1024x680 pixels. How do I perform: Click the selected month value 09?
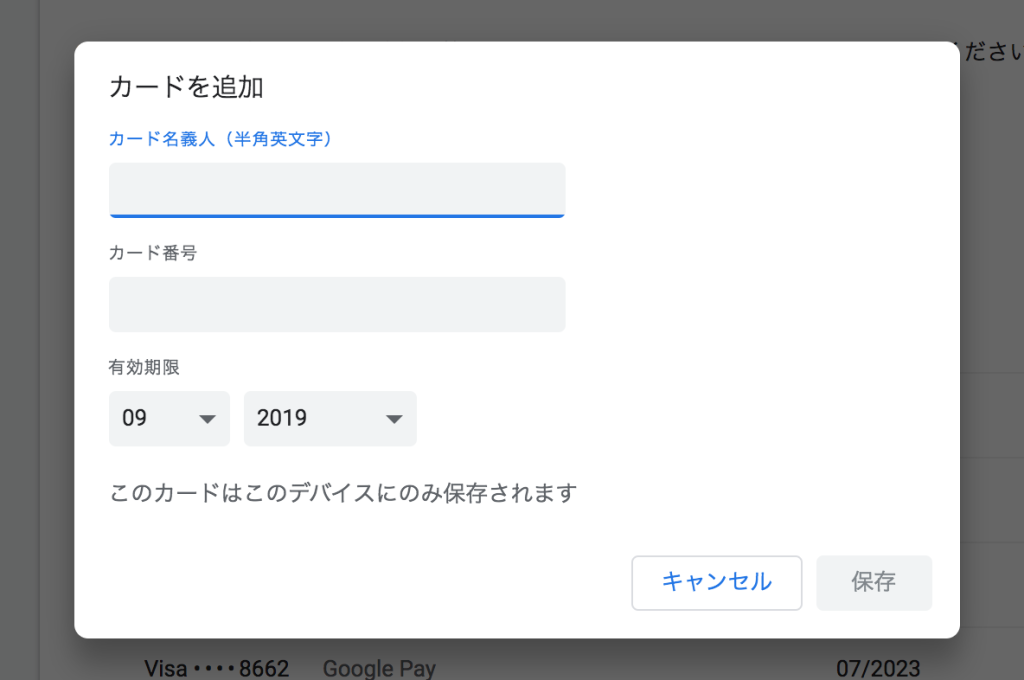(135, 418)
